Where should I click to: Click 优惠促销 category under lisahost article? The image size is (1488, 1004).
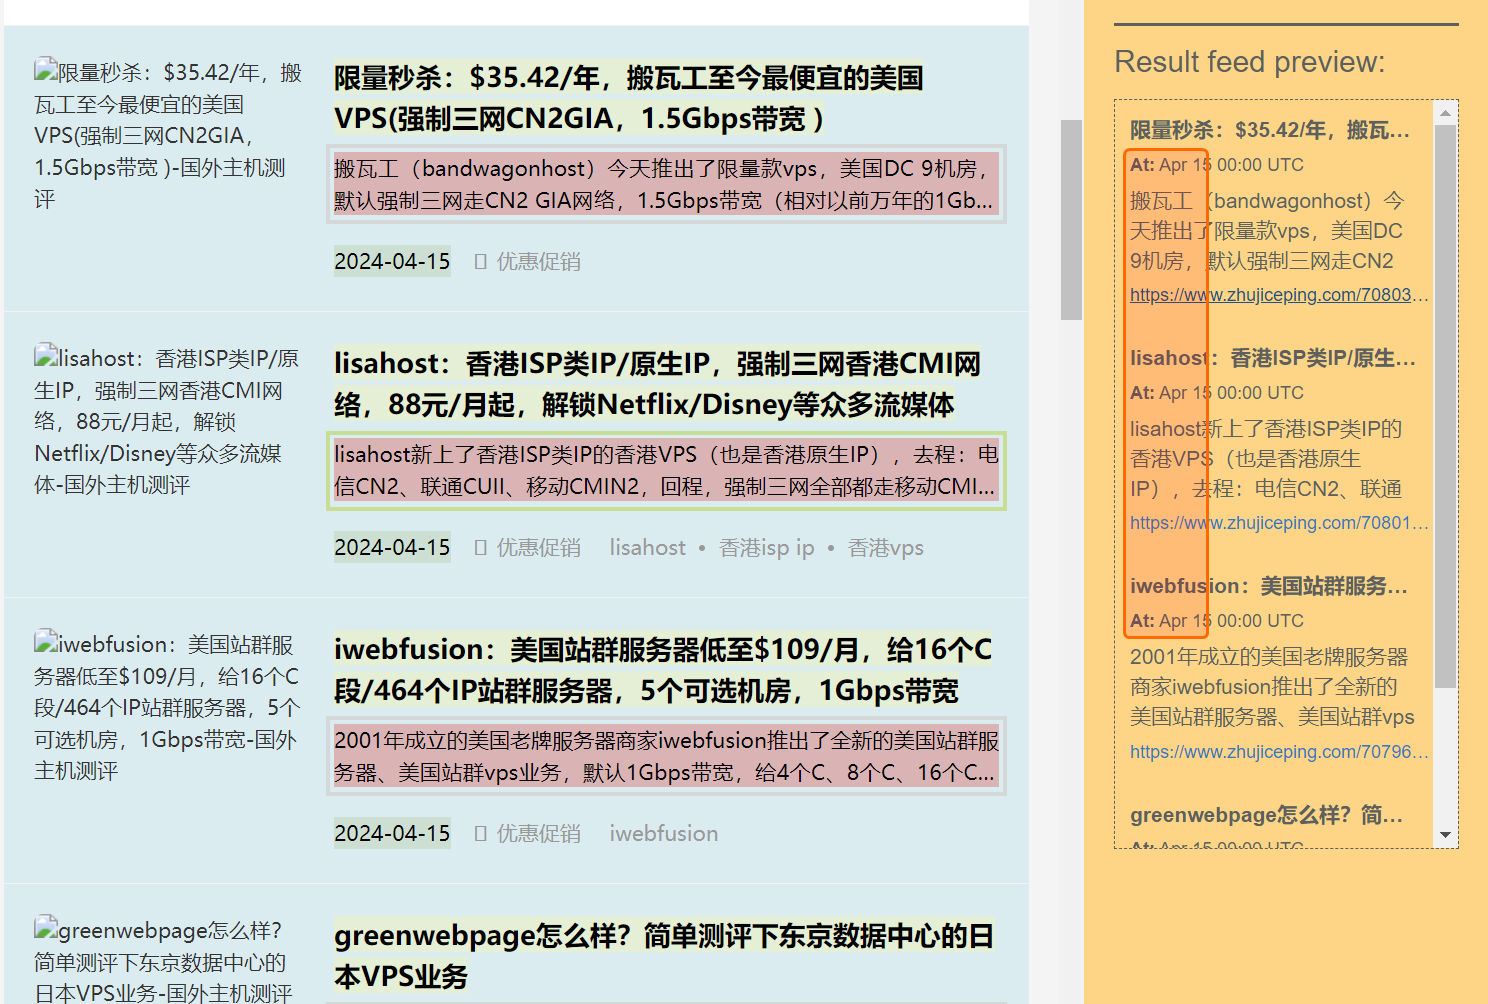[538, 548]
